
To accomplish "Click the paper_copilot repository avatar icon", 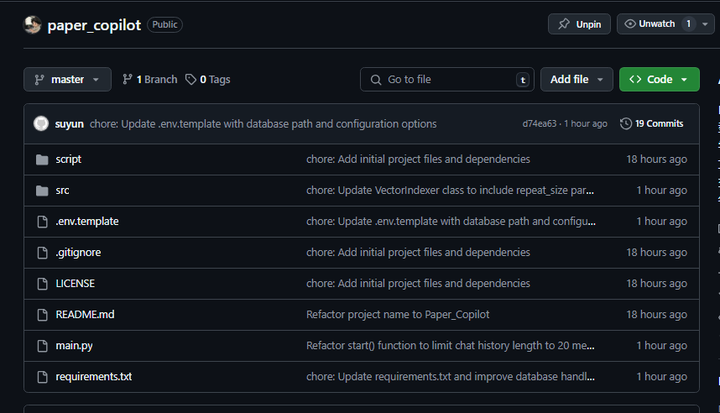I will point(32,25).
